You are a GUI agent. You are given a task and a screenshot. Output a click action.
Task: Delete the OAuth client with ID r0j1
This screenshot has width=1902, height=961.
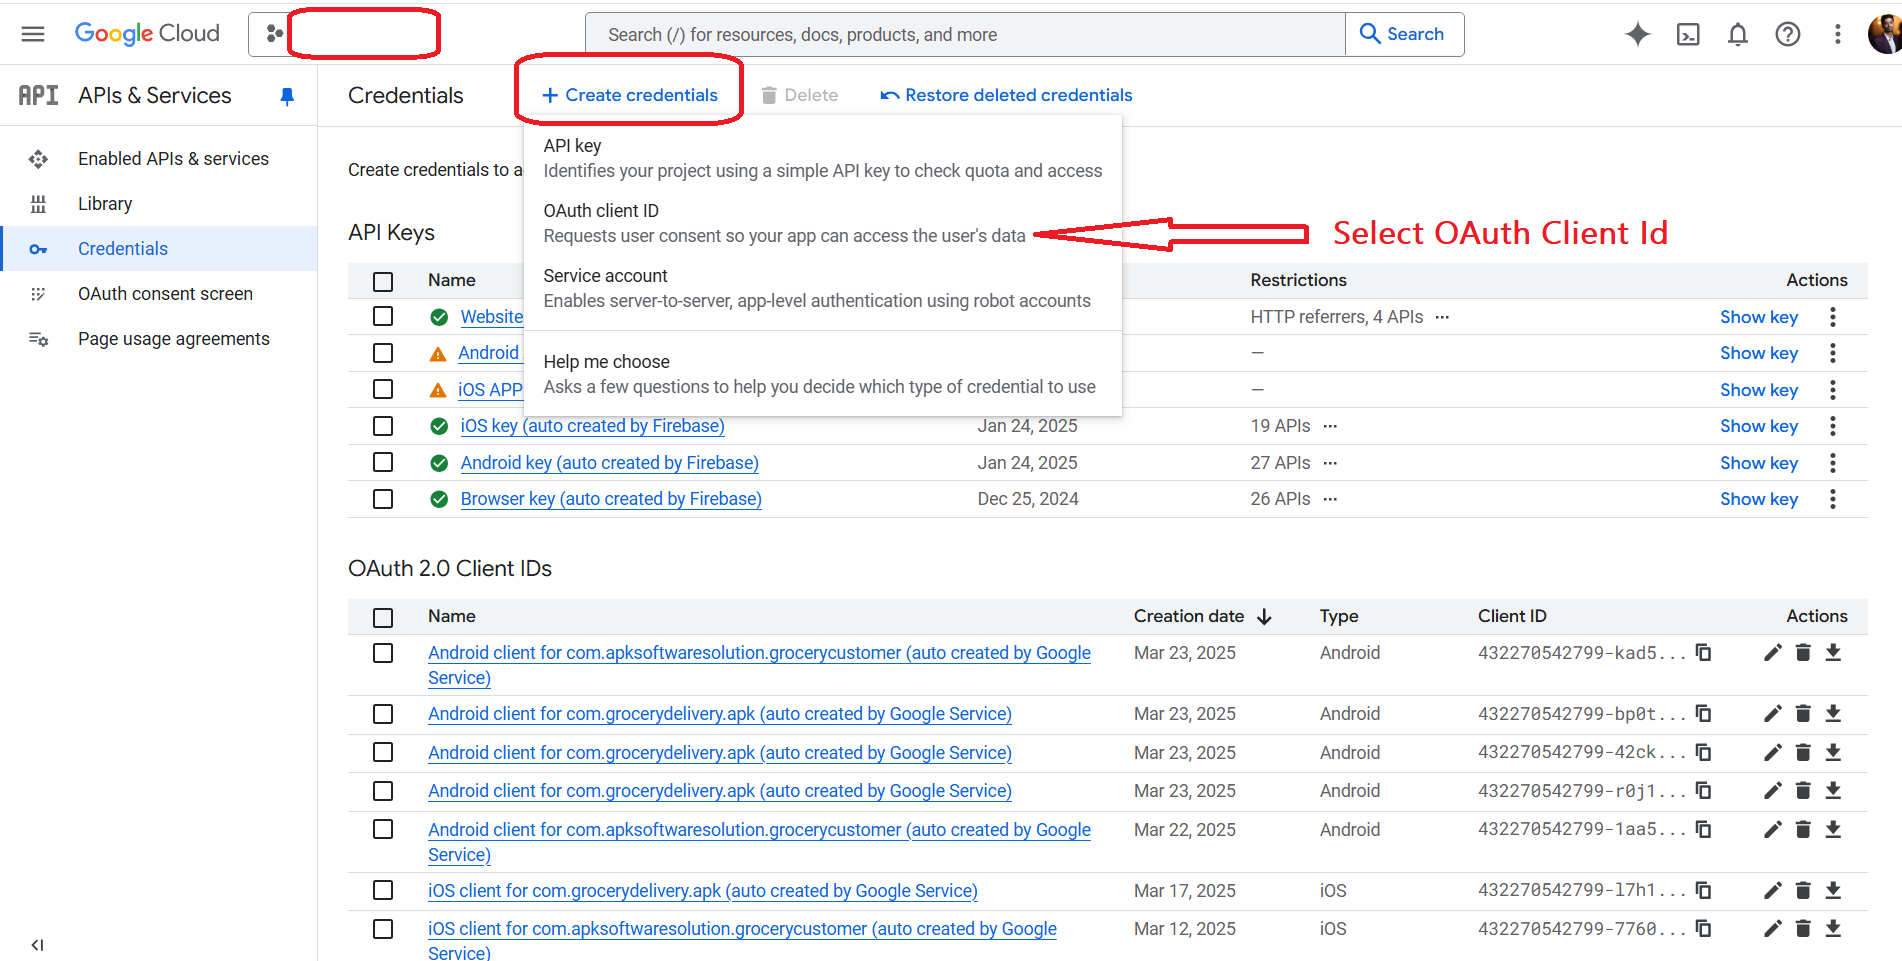[1803, 791]
